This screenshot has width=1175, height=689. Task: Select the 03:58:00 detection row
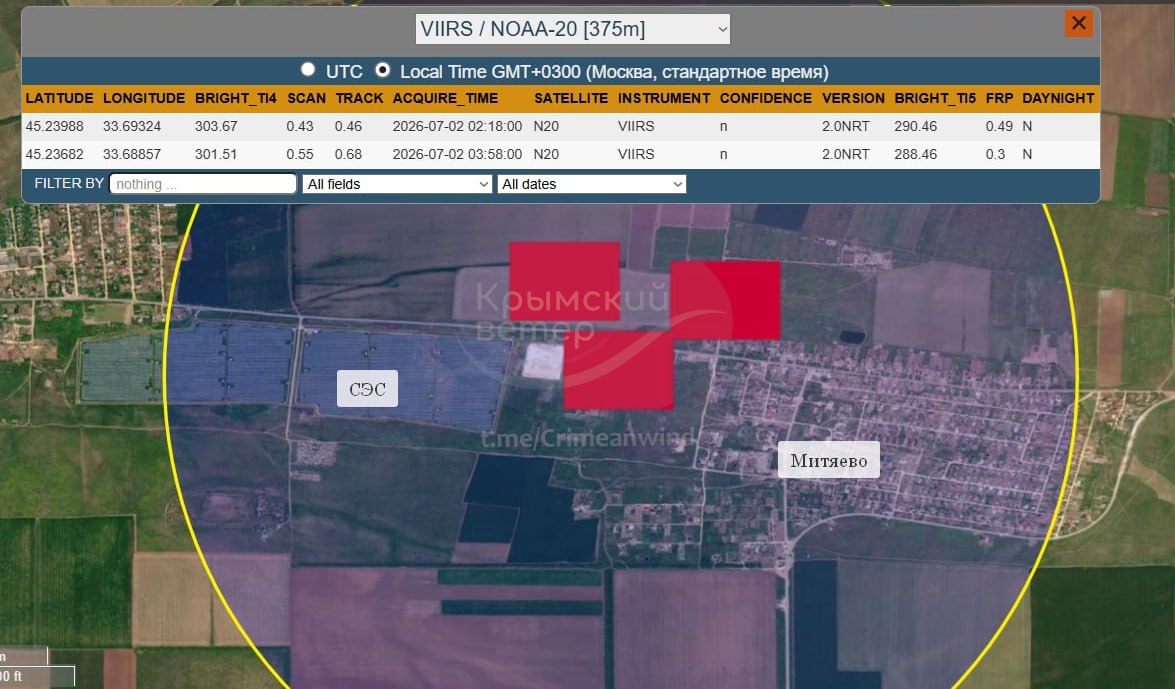pos(561,154)
